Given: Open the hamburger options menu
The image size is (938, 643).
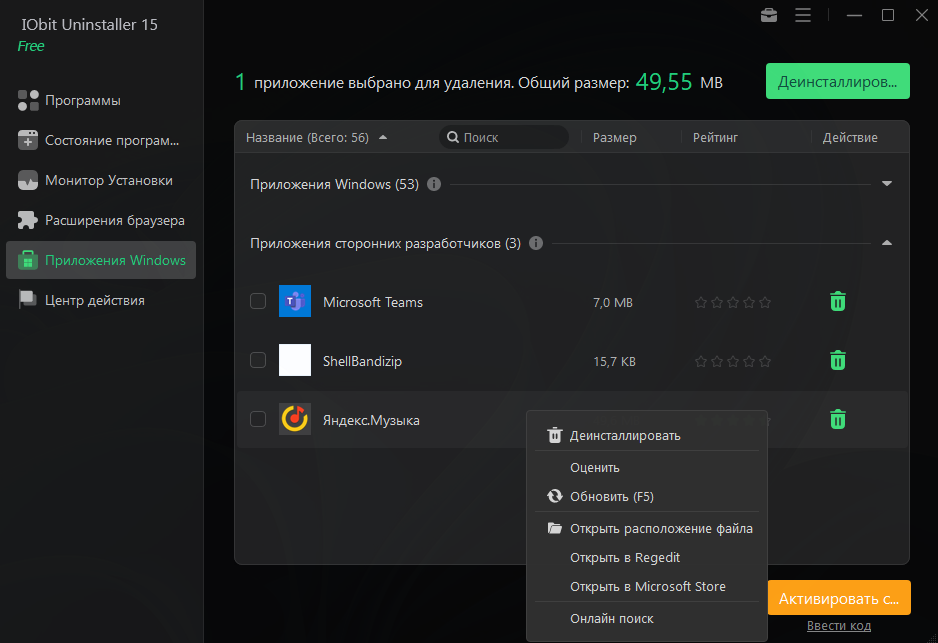Looking at the screenshot, I should pos(803,15).
